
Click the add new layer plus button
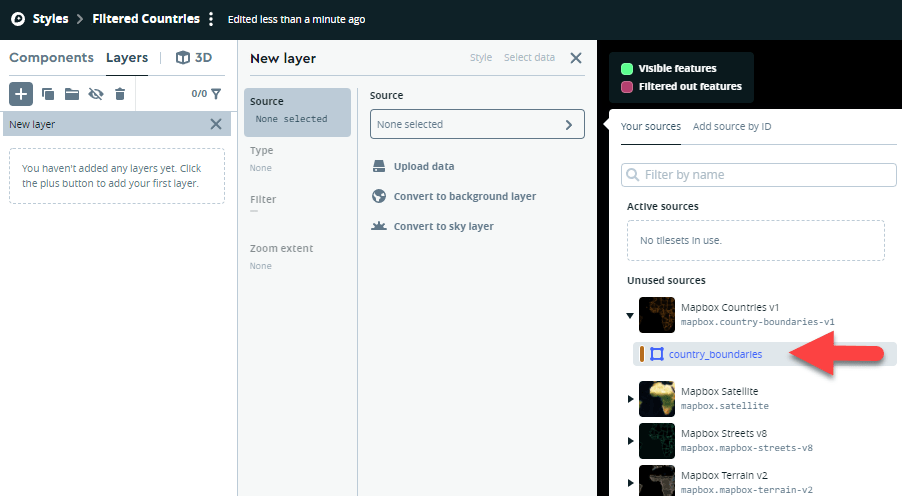21,94
